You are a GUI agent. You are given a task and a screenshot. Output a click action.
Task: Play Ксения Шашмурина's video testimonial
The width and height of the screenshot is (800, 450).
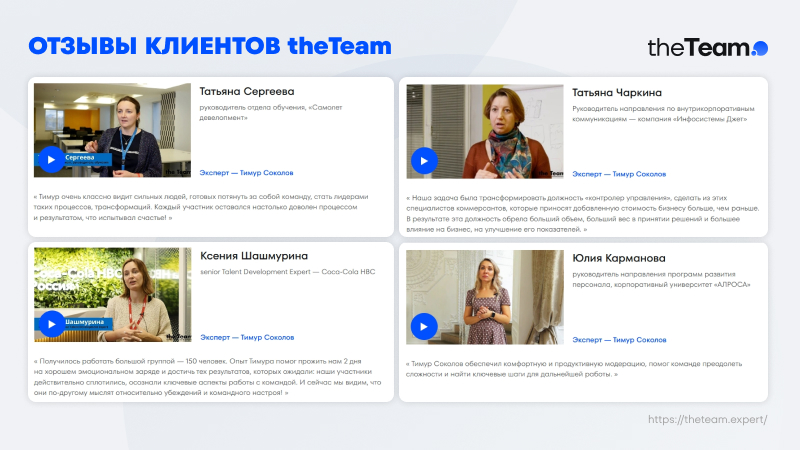click(52, 324)
